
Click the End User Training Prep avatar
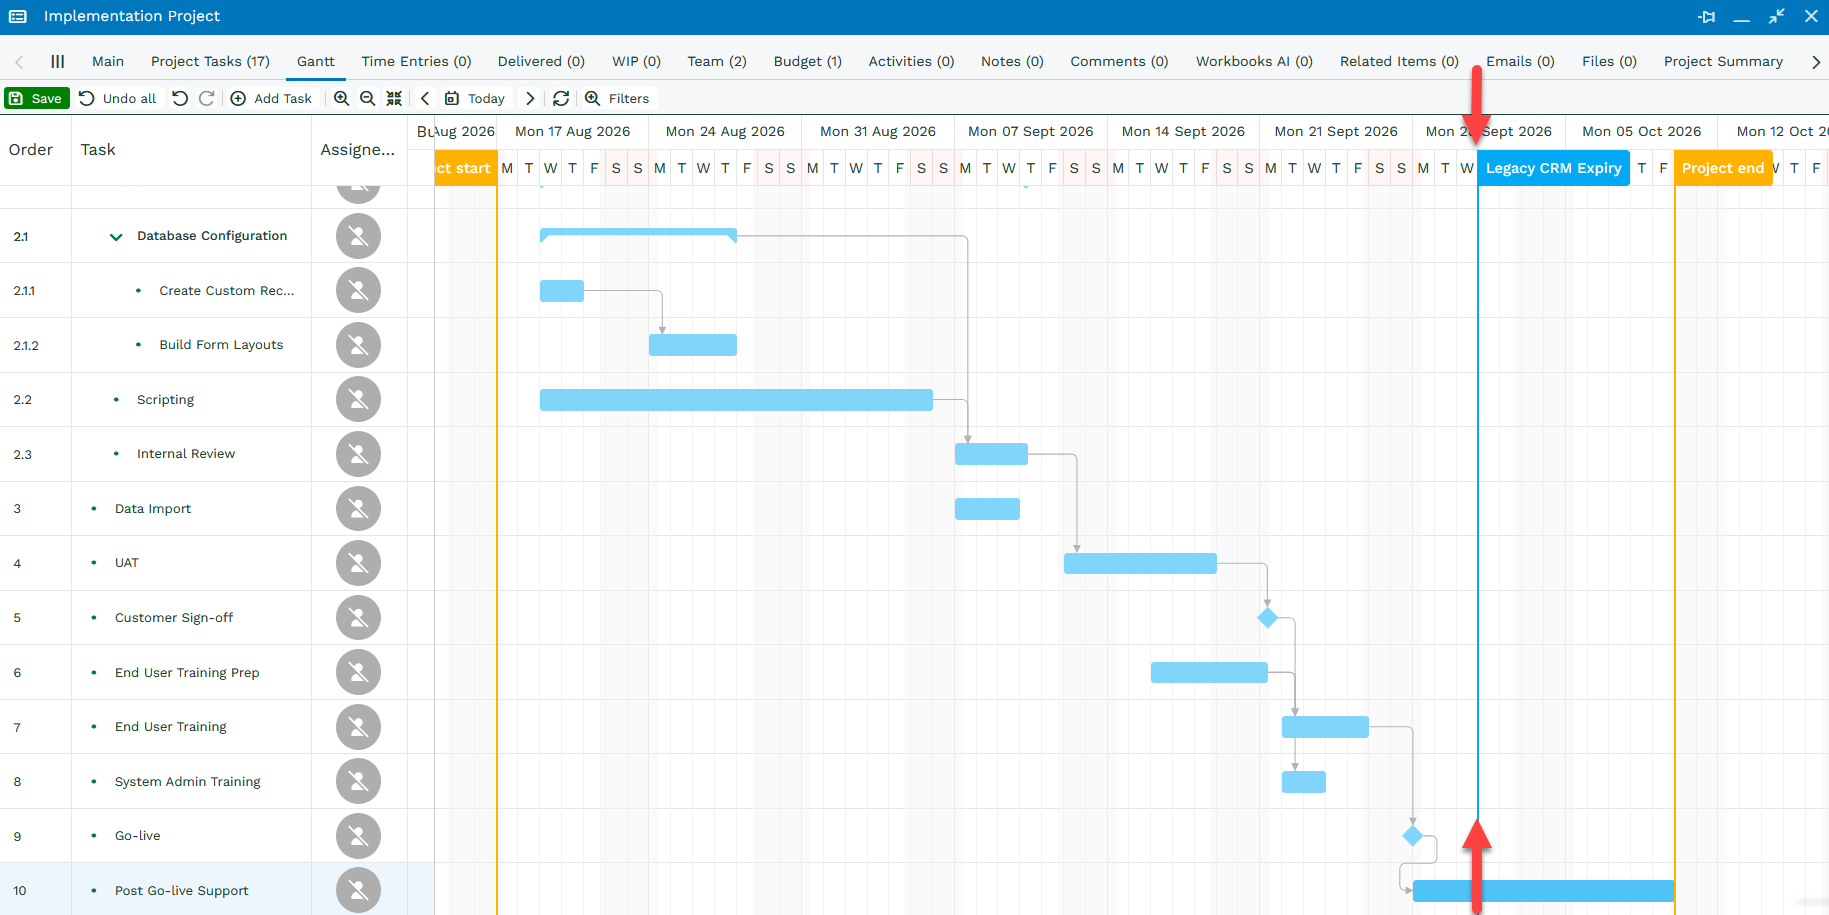tap(358, 672)
